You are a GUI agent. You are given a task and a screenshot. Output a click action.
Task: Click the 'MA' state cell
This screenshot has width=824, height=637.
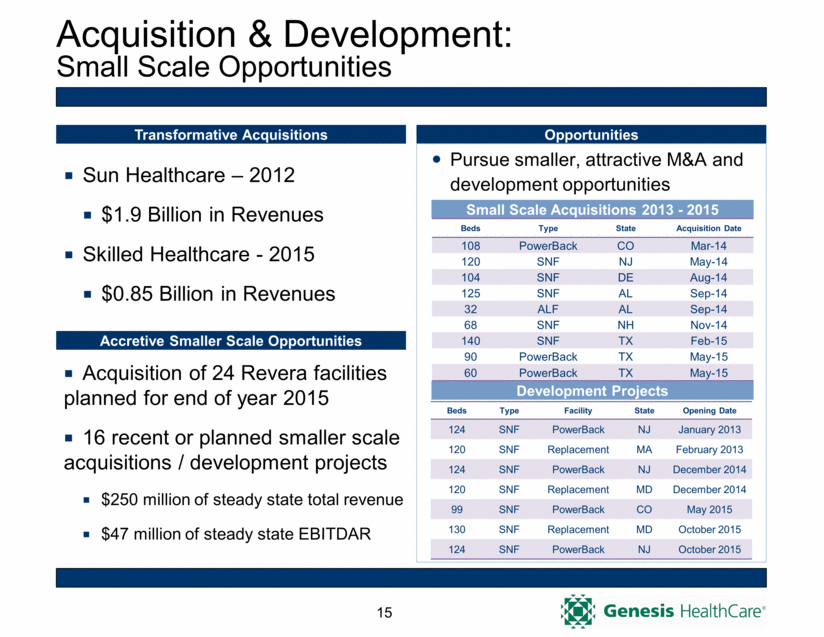pos(644,449)
